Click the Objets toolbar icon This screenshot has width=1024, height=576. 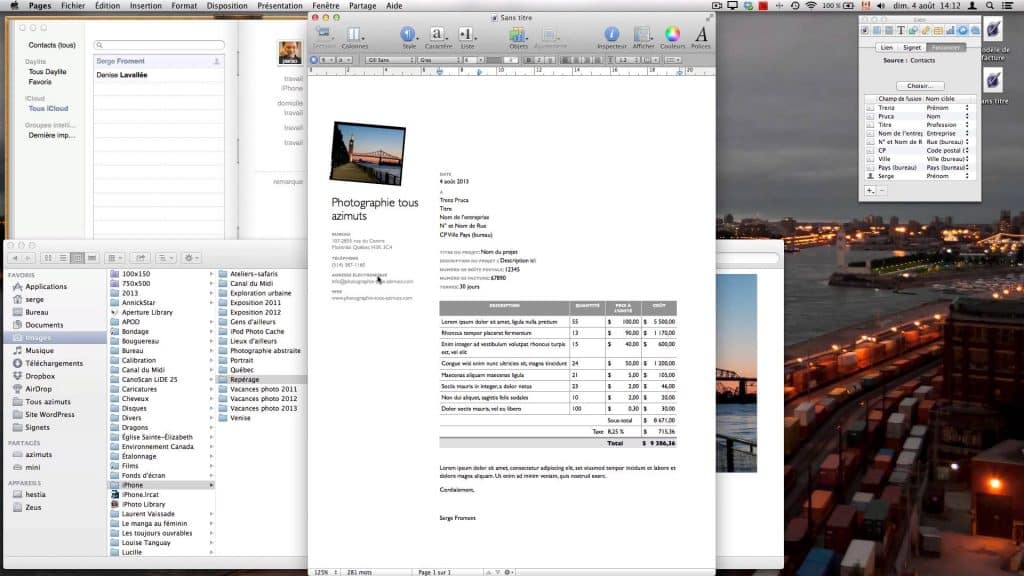click(x=518, y=35)
